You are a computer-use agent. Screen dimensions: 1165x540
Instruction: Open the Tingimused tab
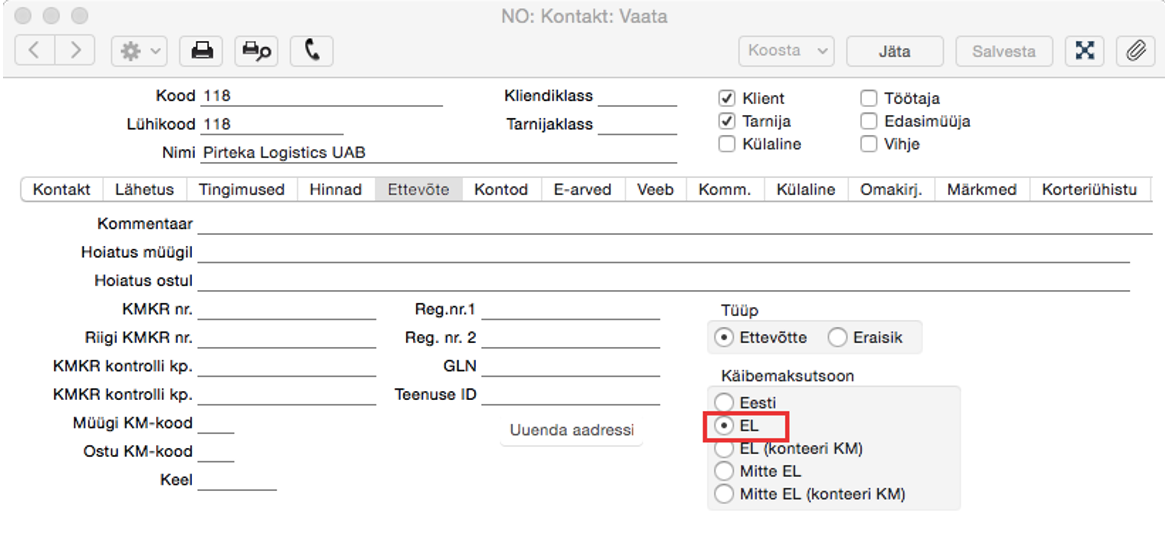(241, 189)
